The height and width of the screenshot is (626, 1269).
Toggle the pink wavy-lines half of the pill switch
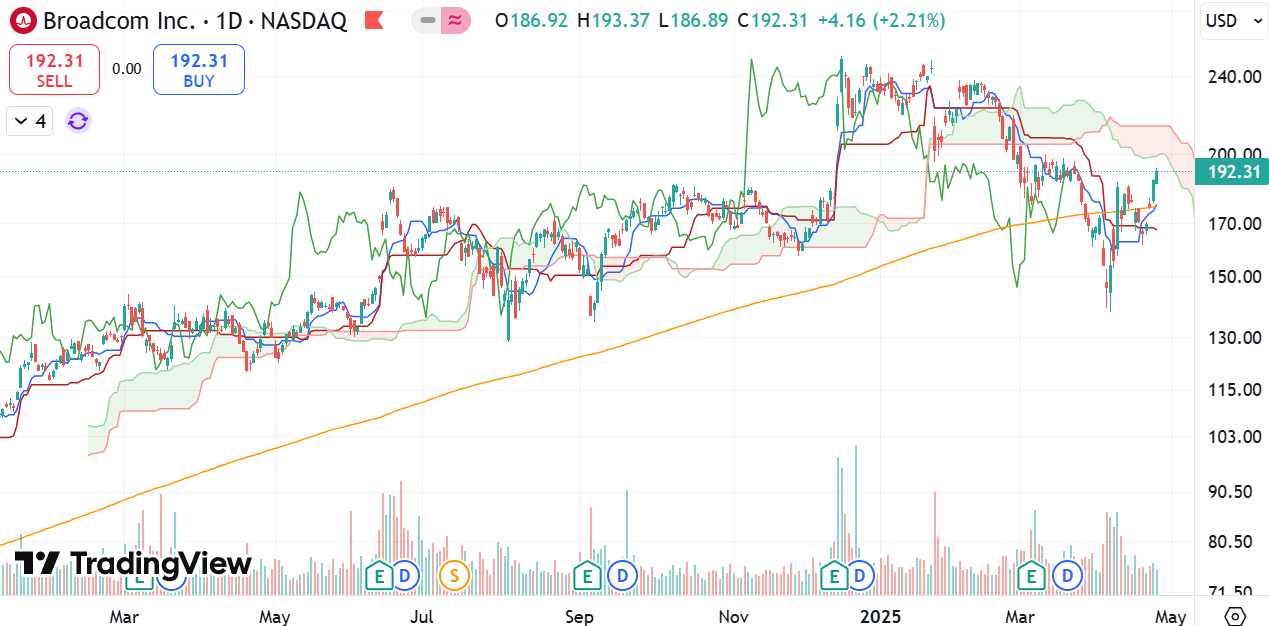tap(456, 20)
